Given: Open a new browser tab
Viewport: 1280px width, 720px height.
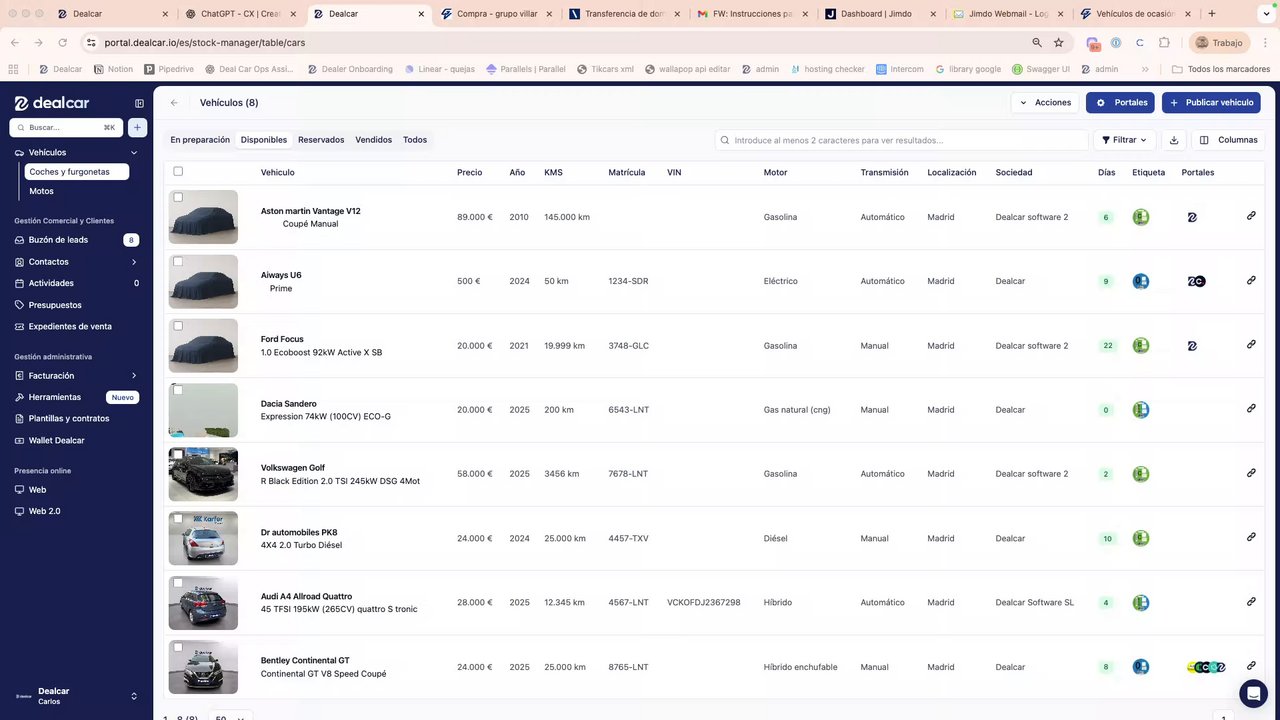Looking at the screenshot, I should click(x=1212, y=14).
